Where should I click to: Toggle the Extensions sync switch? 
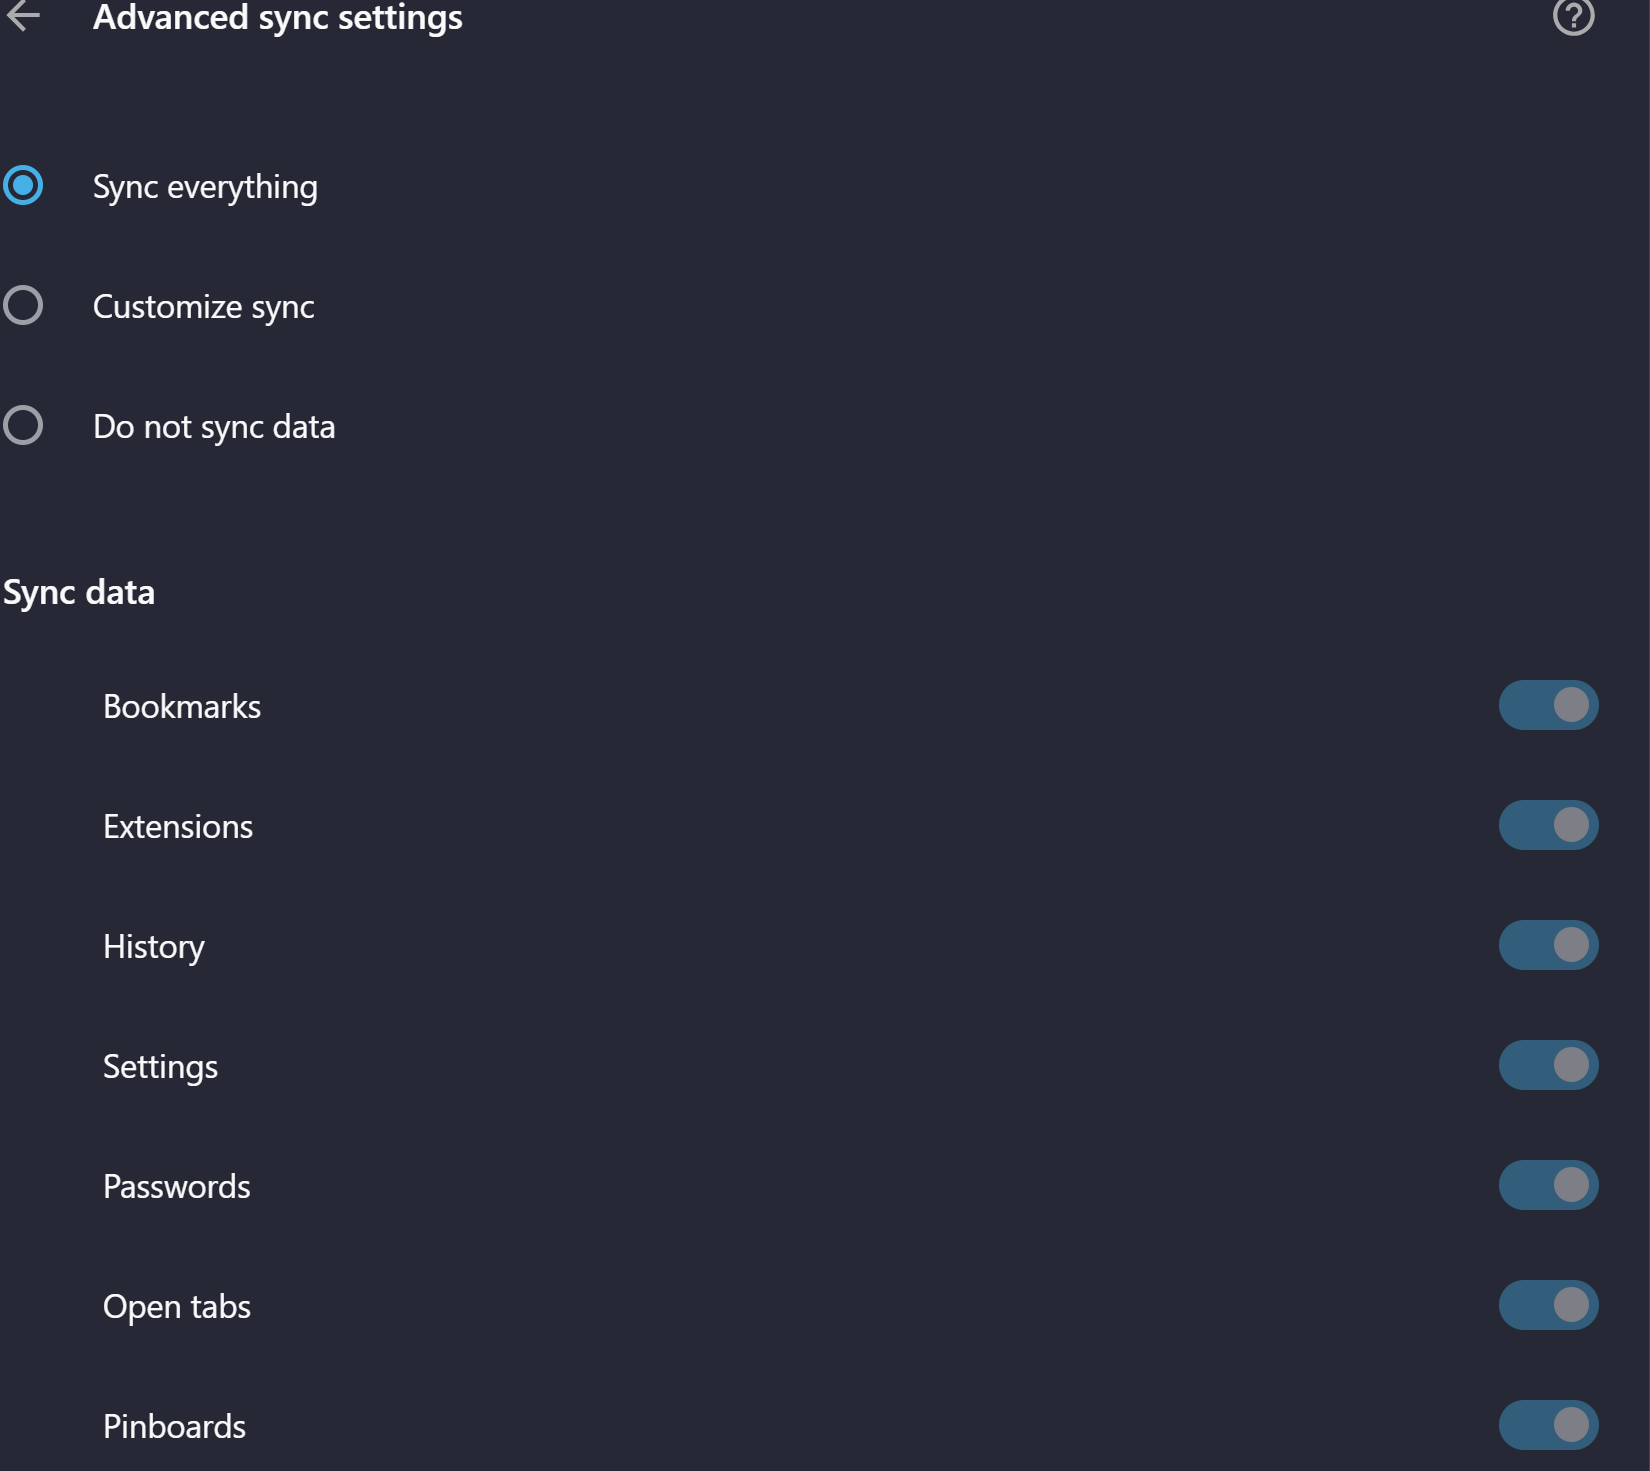click(1548, 825)
